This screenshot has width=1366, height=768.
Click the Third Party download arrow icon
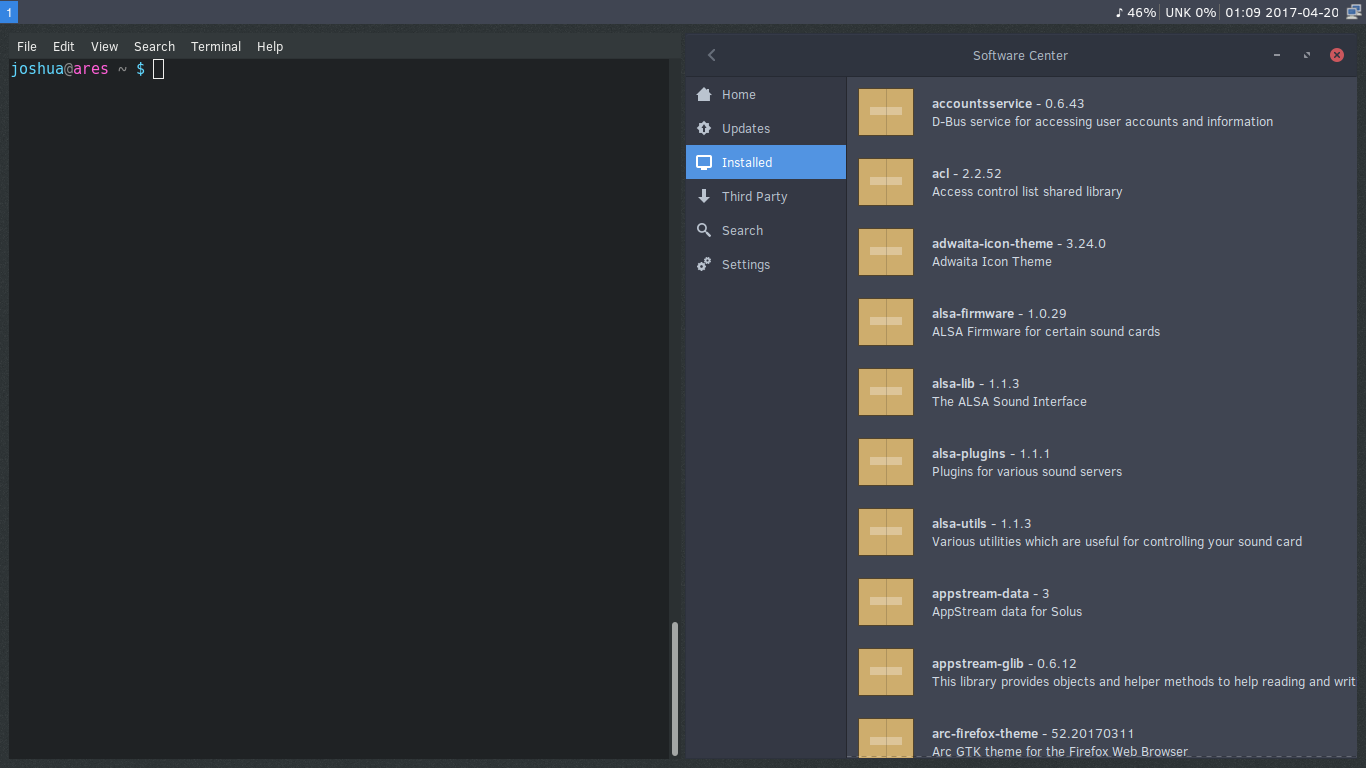[x=704, y=196]
